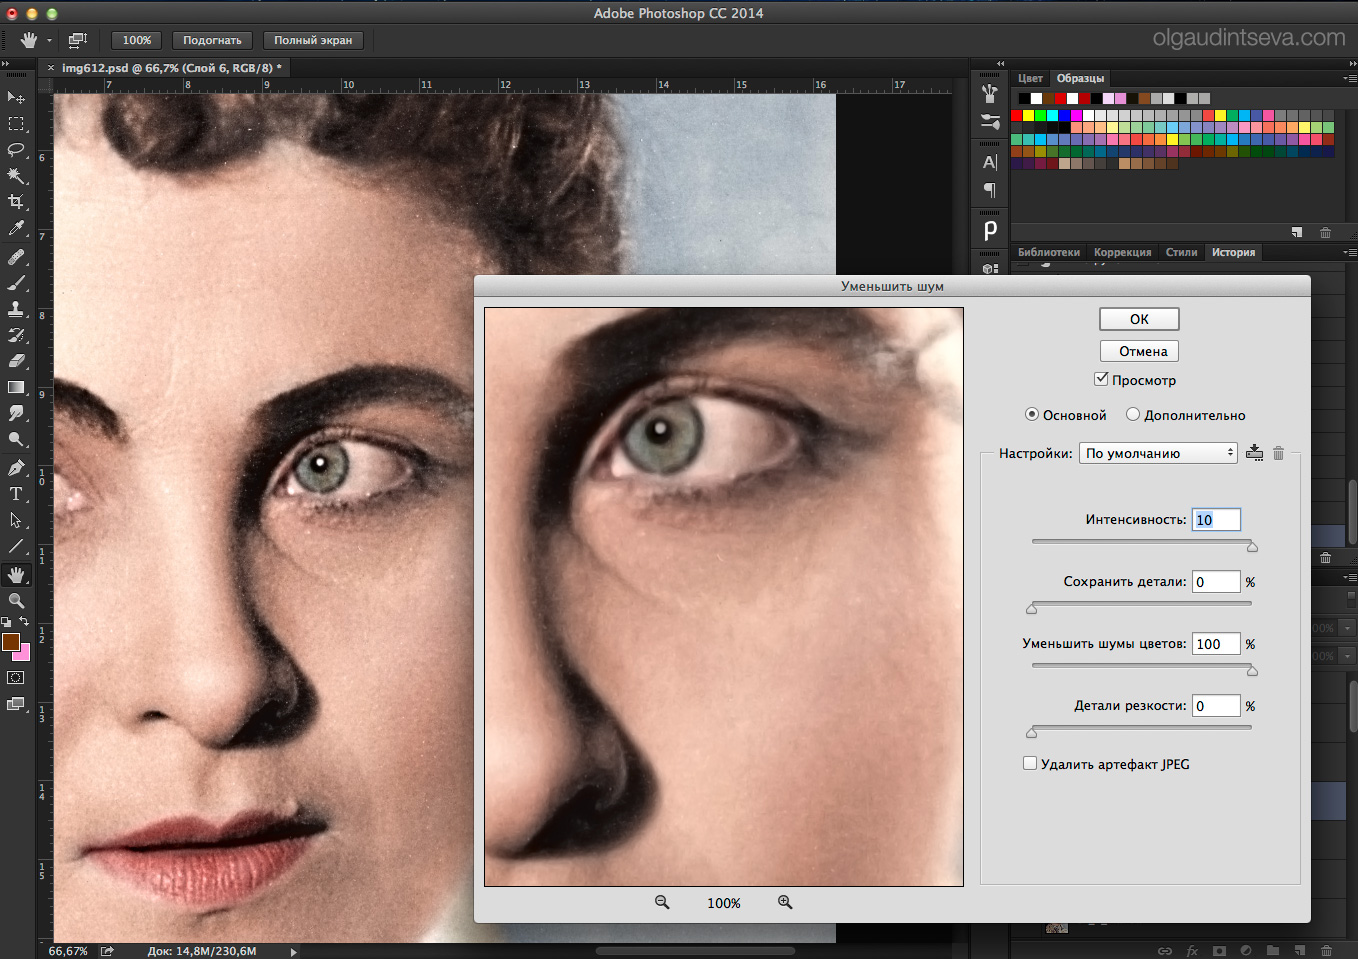The height and width of the screenshot is (959, 1358).
Task: Select the Дополнительно radio option
Action: pos(1133,414)
